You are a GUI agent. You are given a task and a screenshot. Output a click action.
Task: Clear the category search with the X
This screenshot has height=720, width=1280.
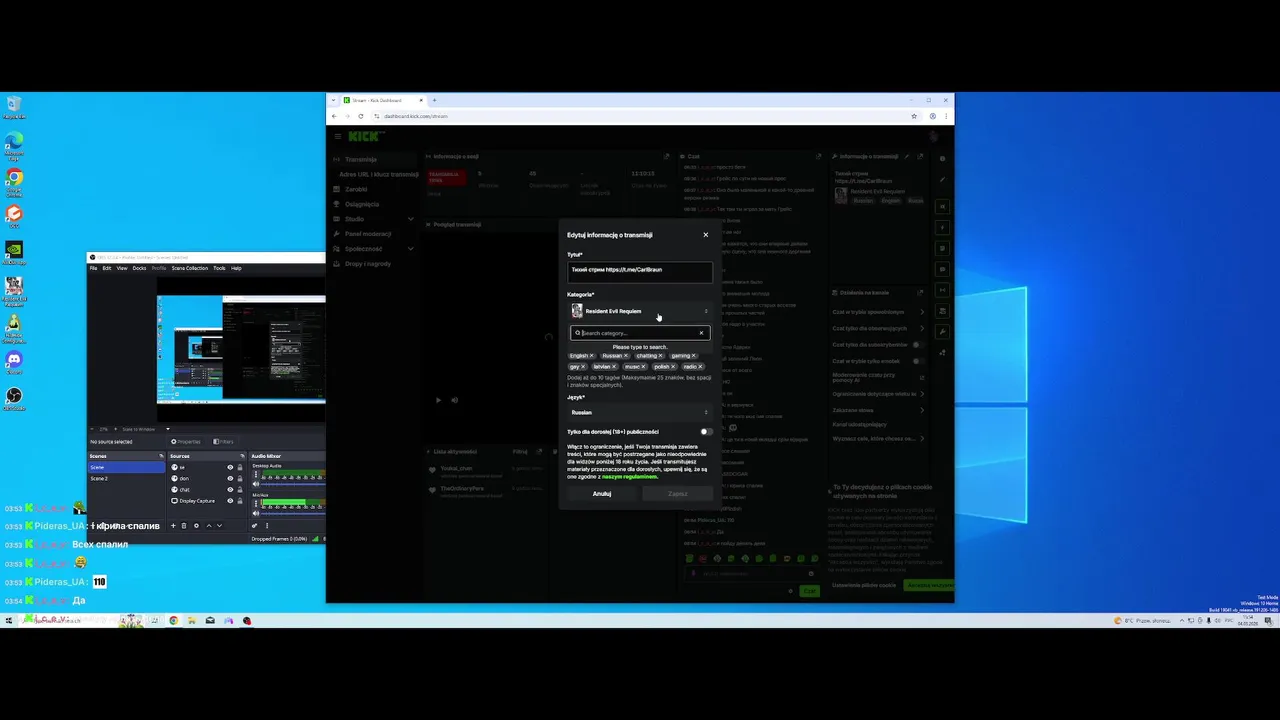pos(701,333)
